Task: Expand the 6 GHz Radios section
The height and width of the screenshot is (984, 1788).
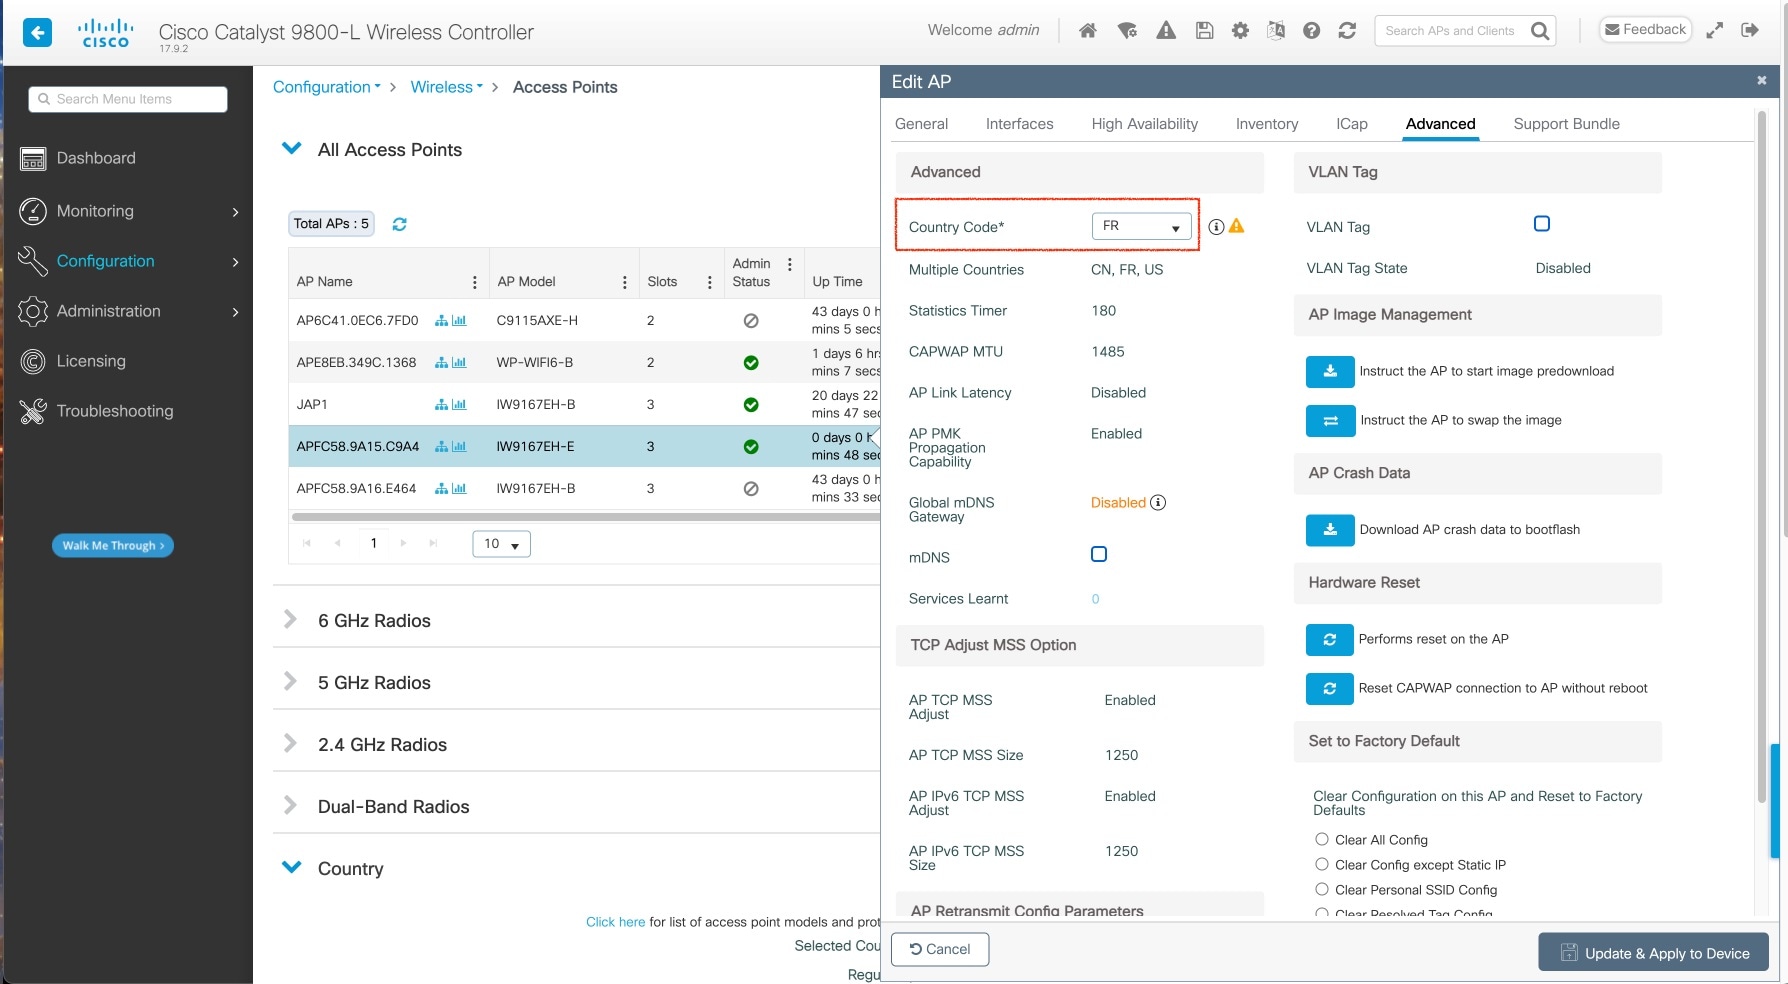Action: (290, 619)
